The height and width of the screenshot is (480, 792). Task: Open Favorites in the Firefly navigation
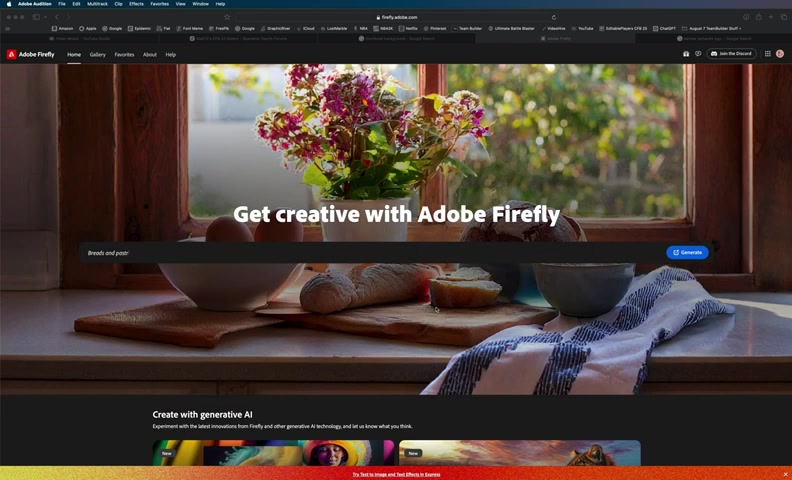(x=124, y=55)
